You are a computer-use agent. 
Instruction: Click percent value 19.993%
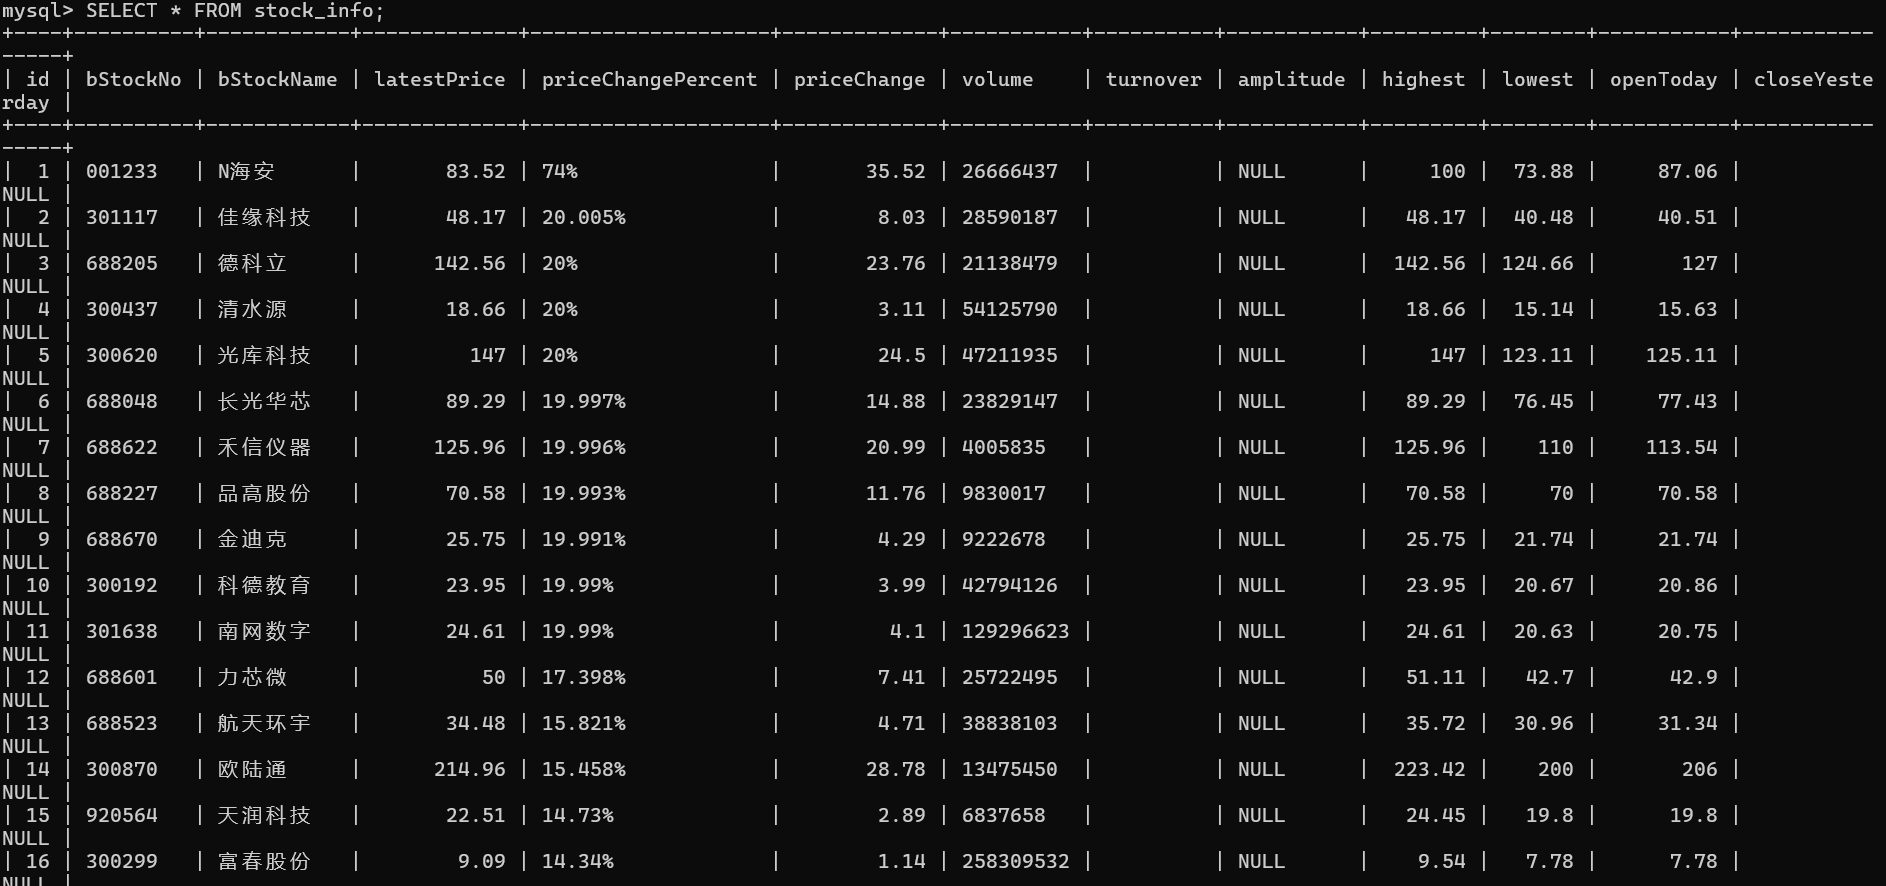tap(584, 493)
